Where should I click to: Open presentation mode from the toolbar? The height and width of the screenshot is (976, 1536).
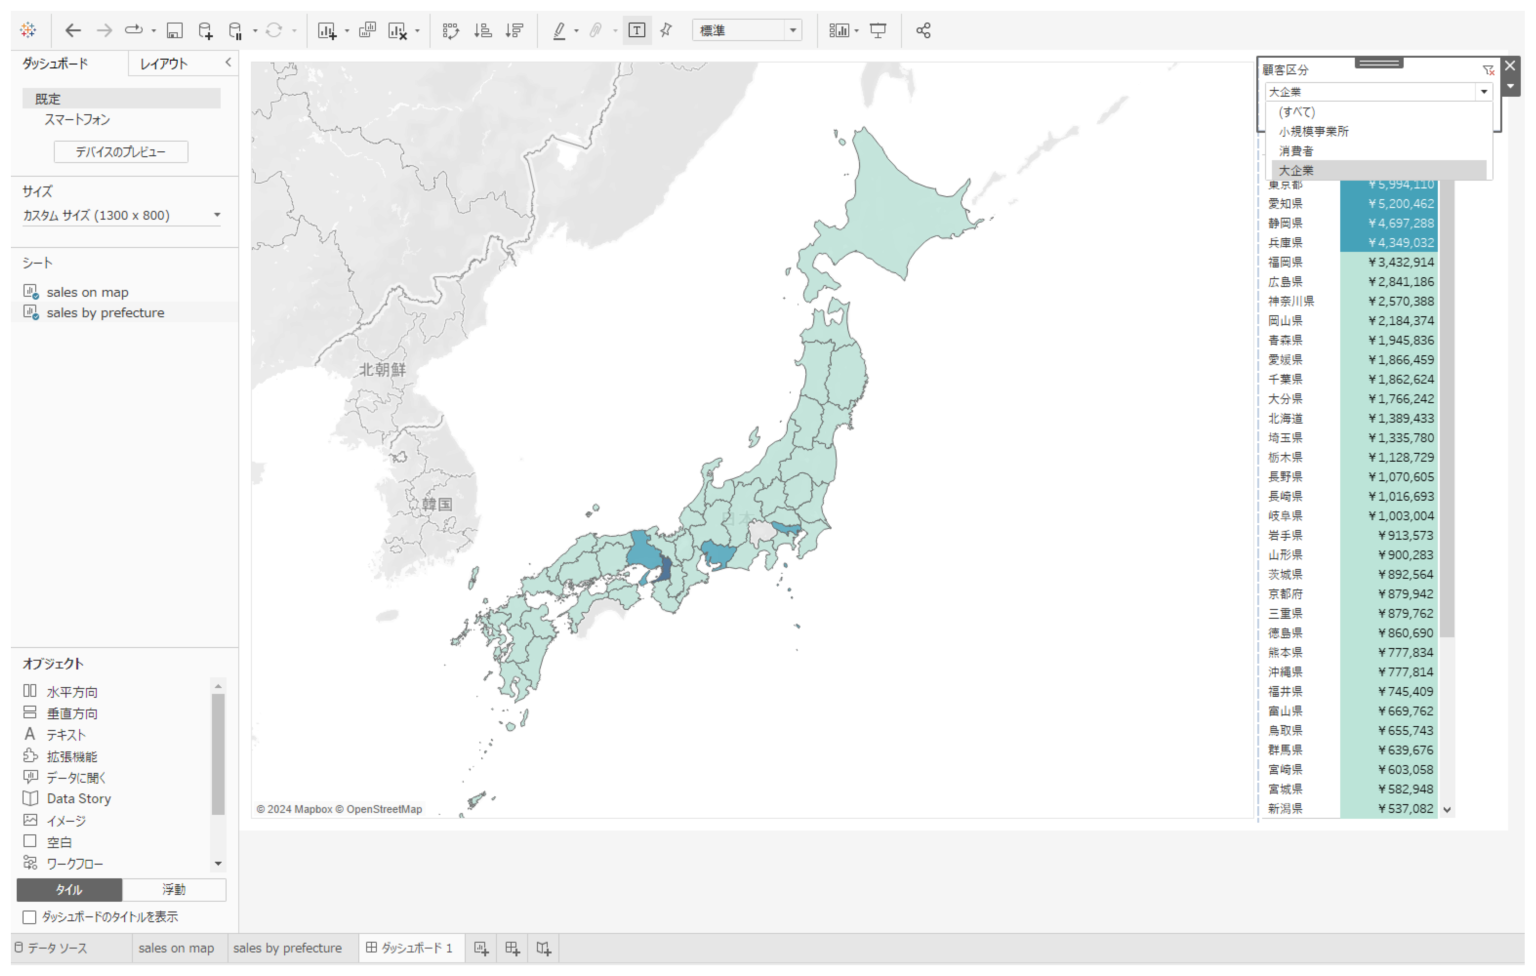coord(878,30)
